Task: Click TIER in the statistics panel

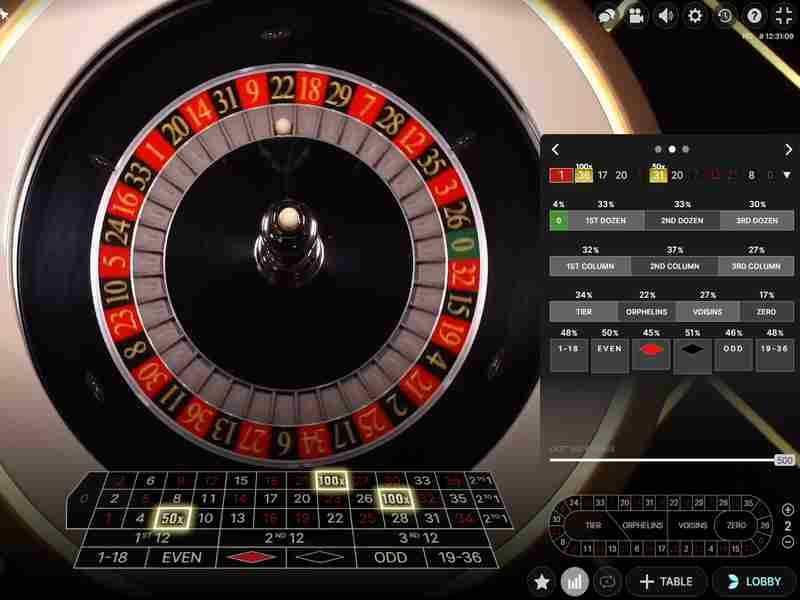Action: click(584, 312)
